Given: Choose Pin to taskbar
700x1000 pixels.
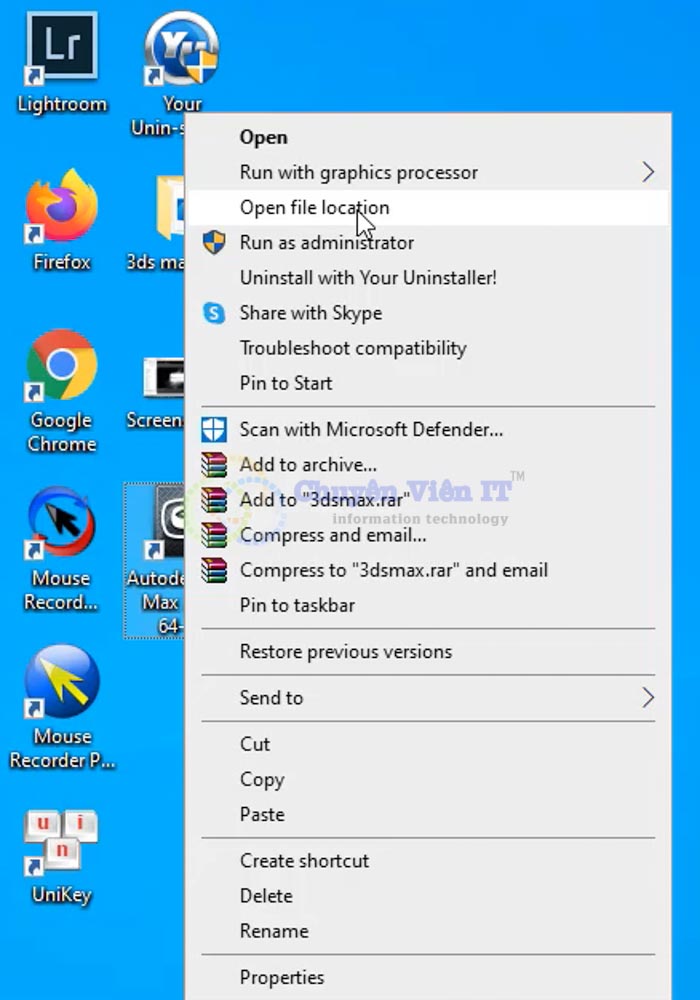Looking at the screenshot, I should tap(428, 605).
